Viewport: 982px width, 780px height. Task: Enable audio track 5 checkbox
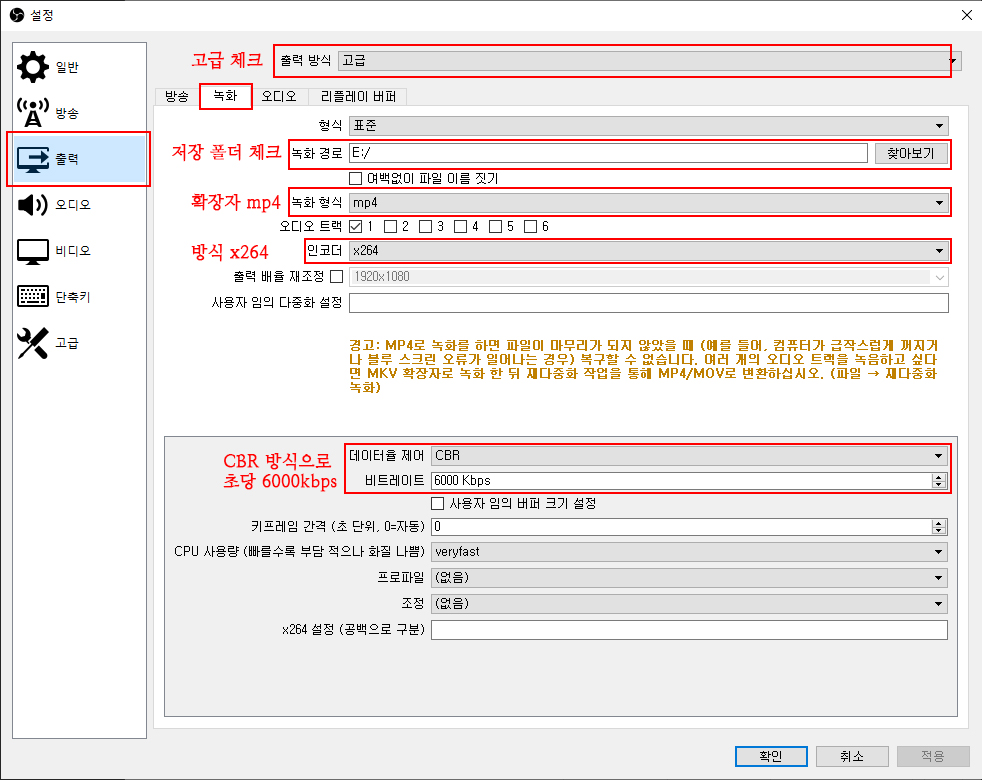coord(495,226)
